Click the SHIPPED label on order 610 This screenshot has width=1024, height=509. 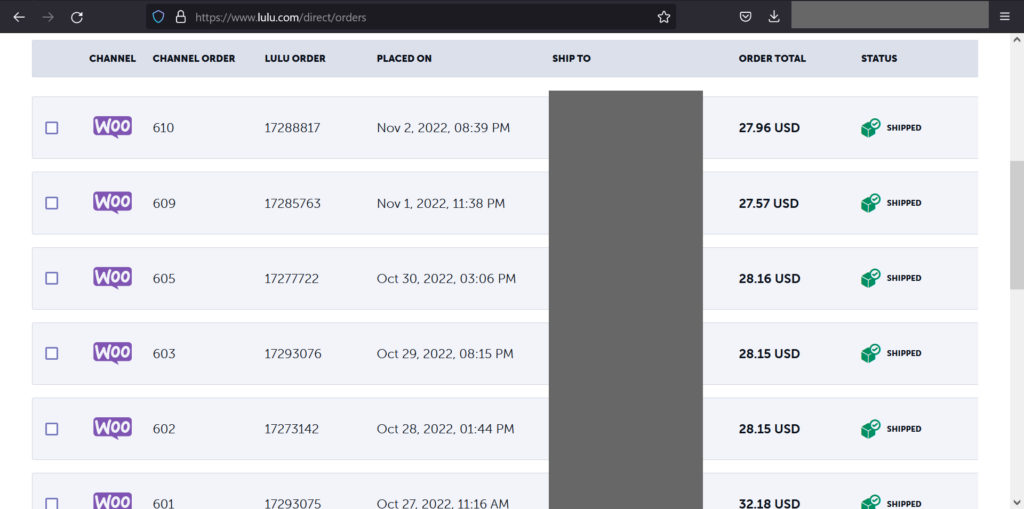[x=904, y=128]
